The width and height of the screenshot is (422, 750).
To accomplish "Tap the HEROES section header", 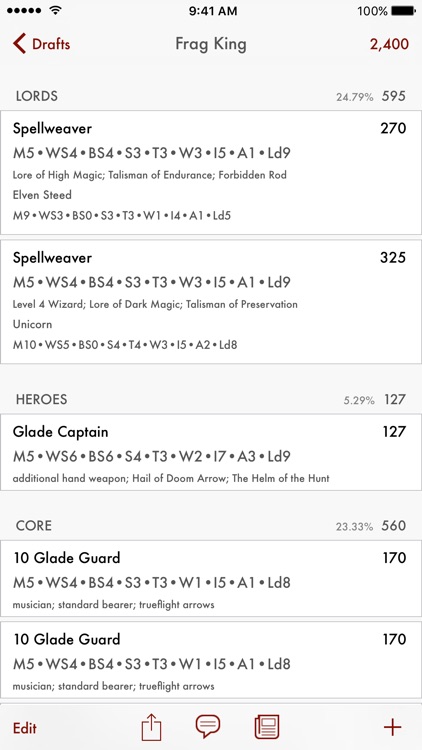I will tap(42, 399).
